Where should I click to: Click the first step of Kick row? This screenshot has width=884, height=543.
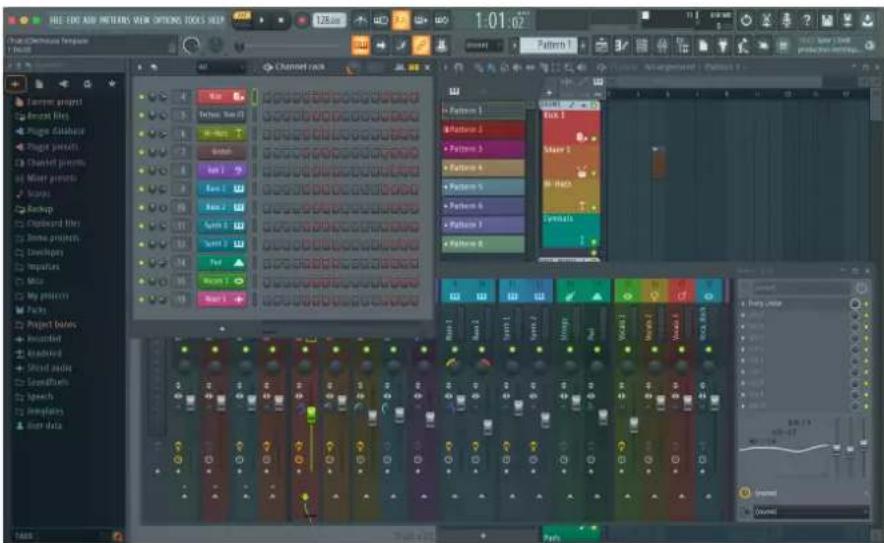tap(267, 97)
